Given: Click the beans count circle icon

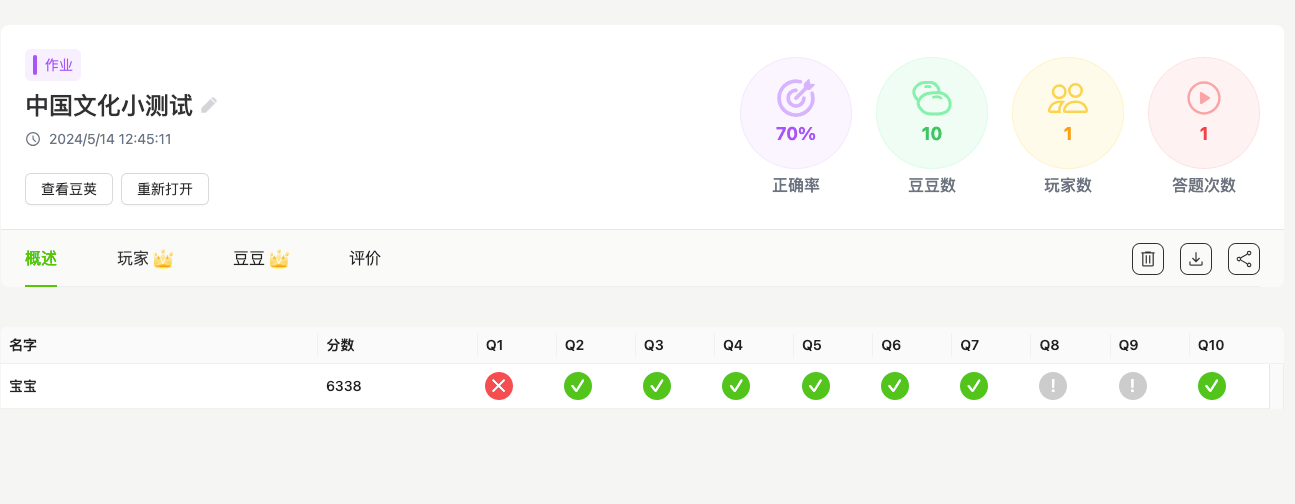Looking at the screenshot, I should pyautogui.click(x=932, y=98).
